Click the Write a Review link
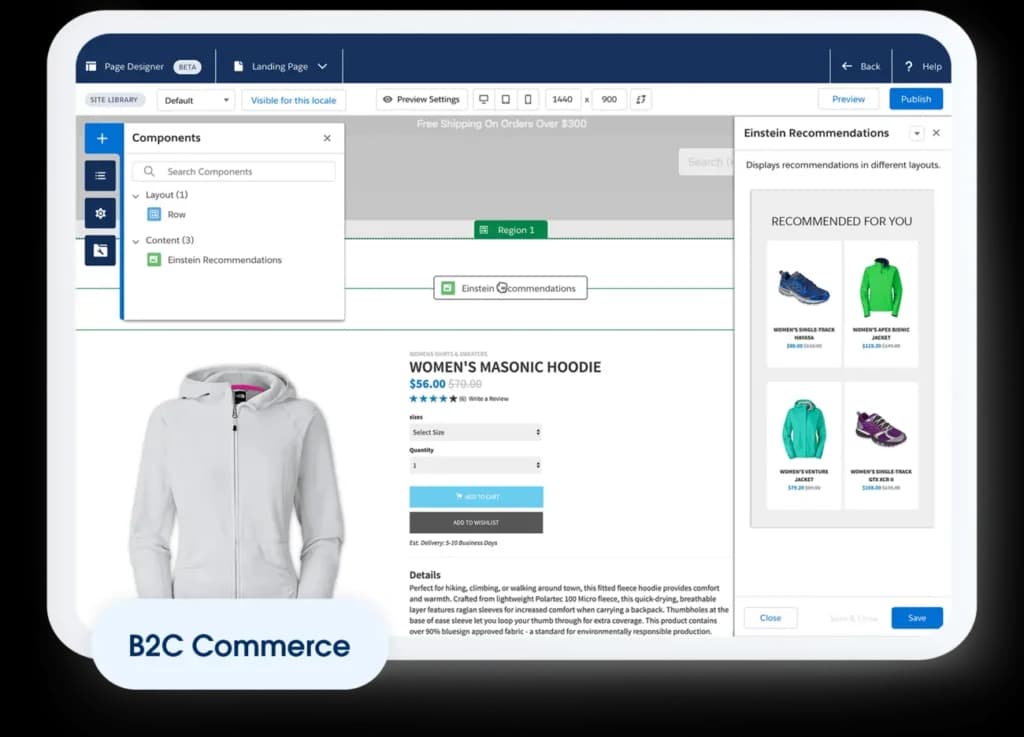Viewport: 1024px width, 737px height. (488, 399)
